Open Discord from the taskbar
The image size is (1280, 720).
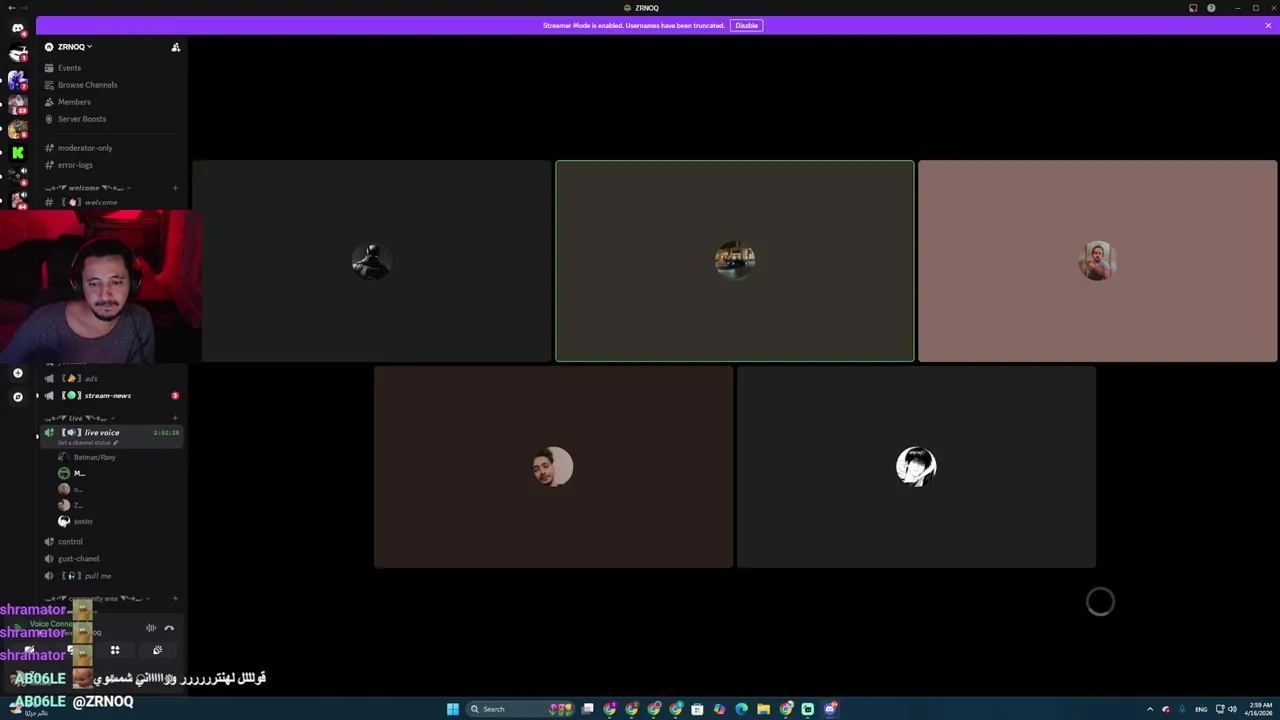point(830,709)
